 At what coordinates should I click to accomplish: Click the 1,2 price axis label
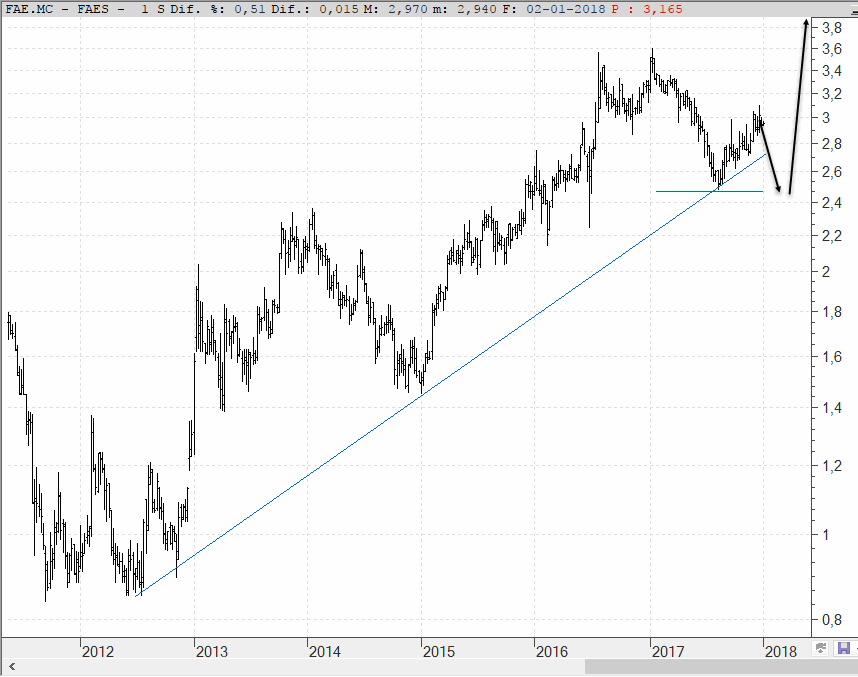tap(832, 466)
